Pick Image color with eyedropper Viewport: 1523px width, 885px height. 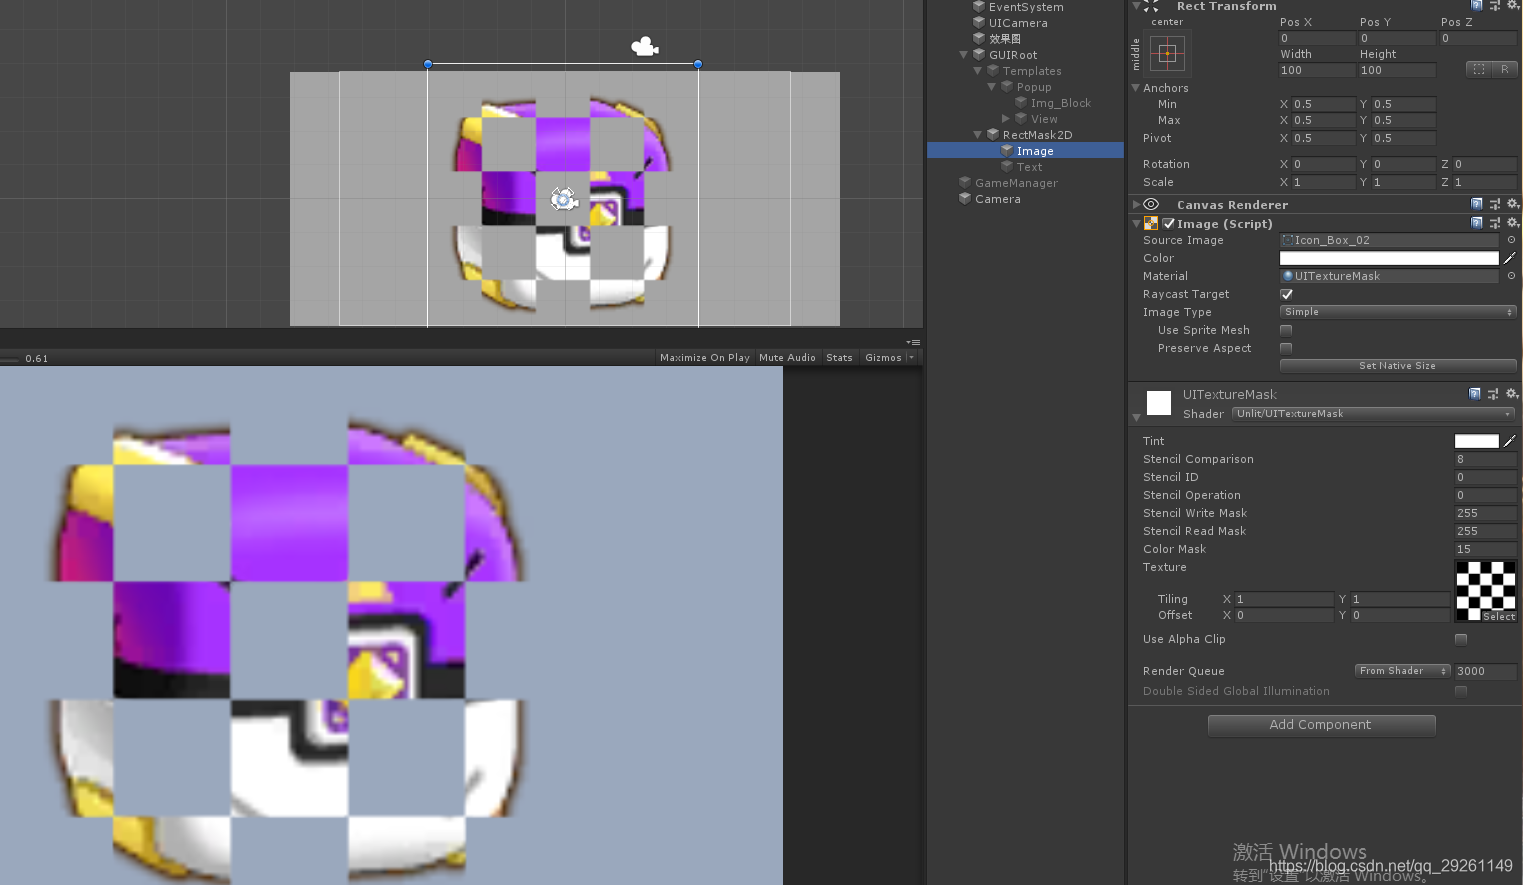pos(1510,258)
